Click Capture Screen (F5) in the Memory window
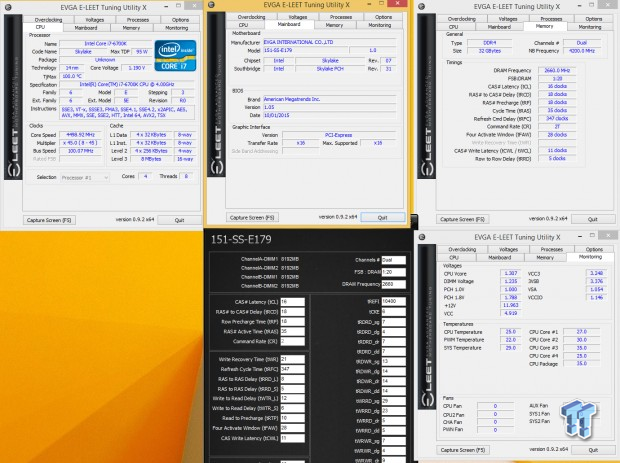620x463 pixels. [x=462, y=219]
